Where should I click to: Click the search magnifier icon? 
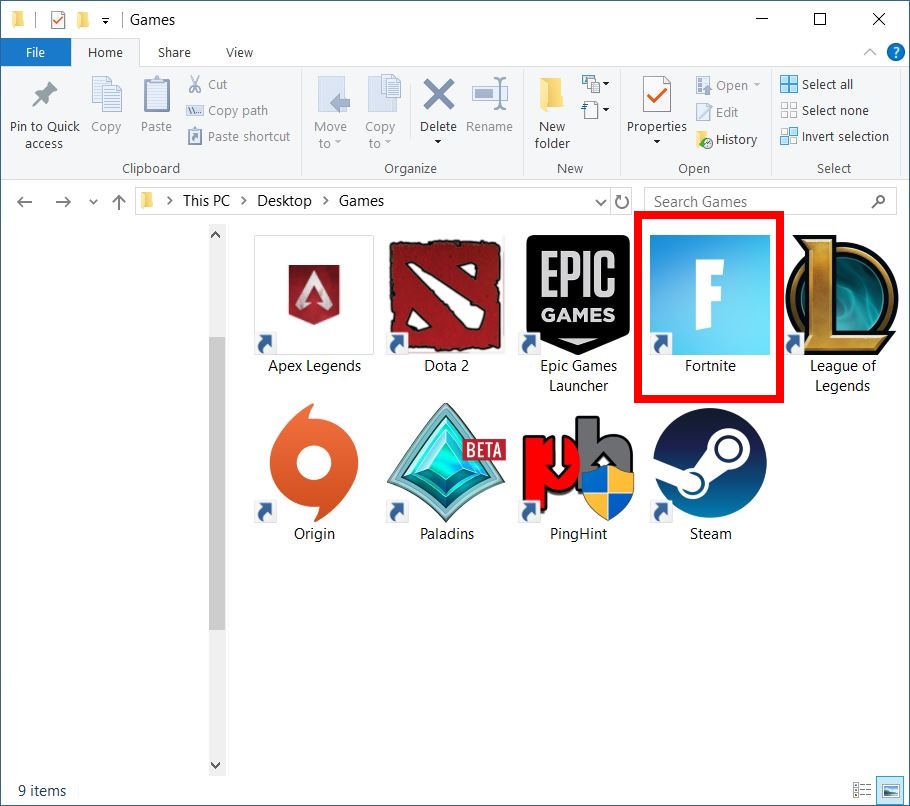click(x=879, y=201)
